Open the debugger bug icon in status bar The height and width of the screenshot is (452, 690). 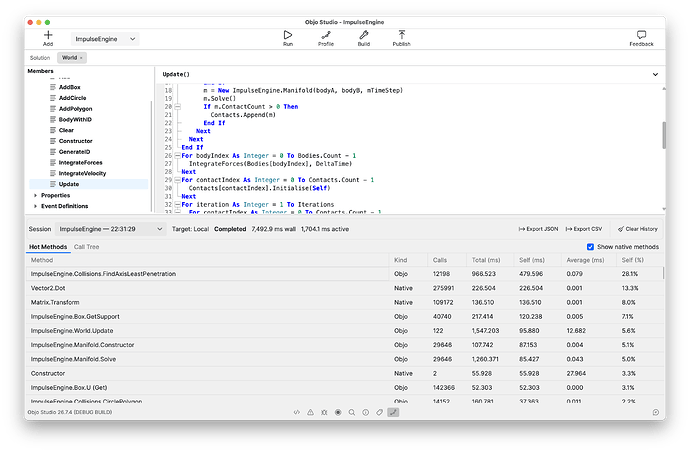point(324,412)
